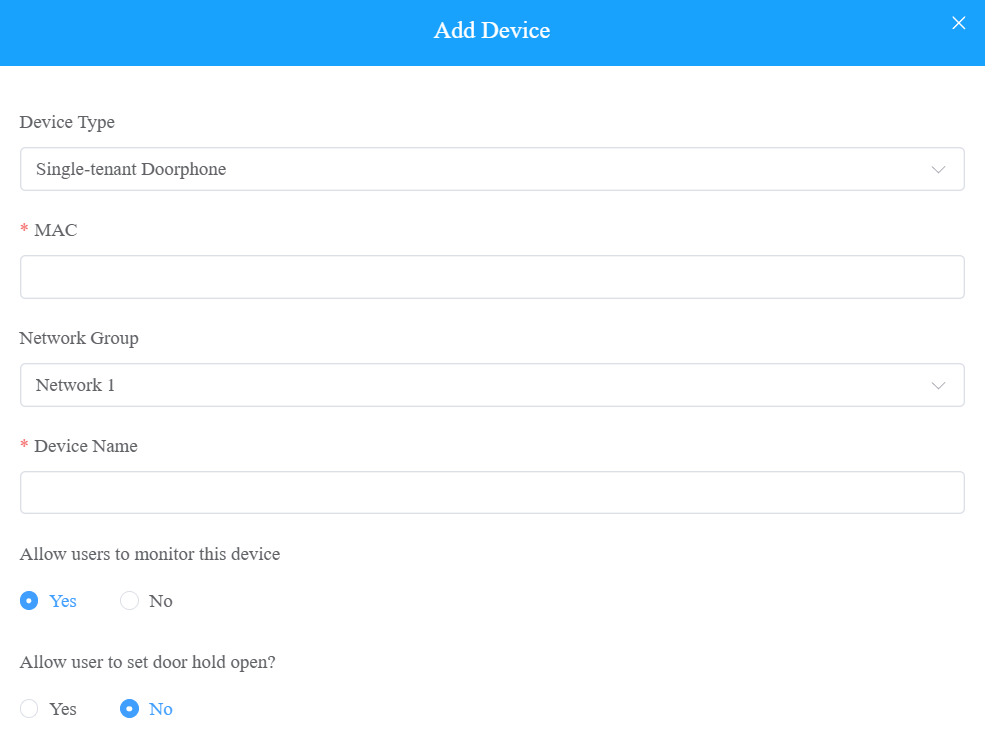Close the Add Device dialog
Screen dimensions: 985x738
click(958, 23)
